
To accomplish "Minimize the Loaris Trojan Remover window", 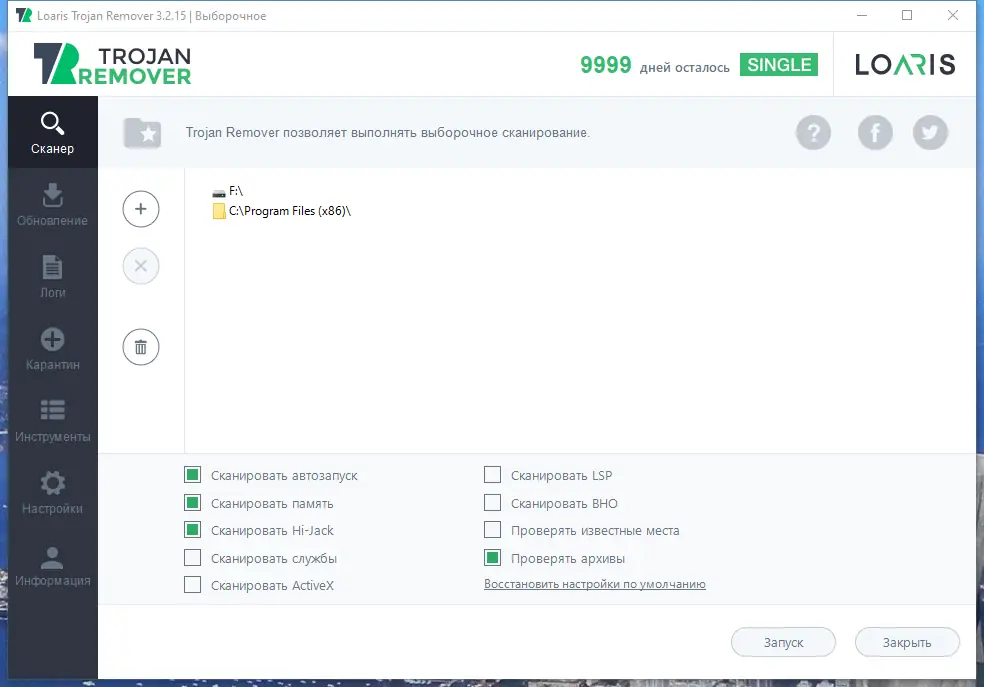I will 862,15.
